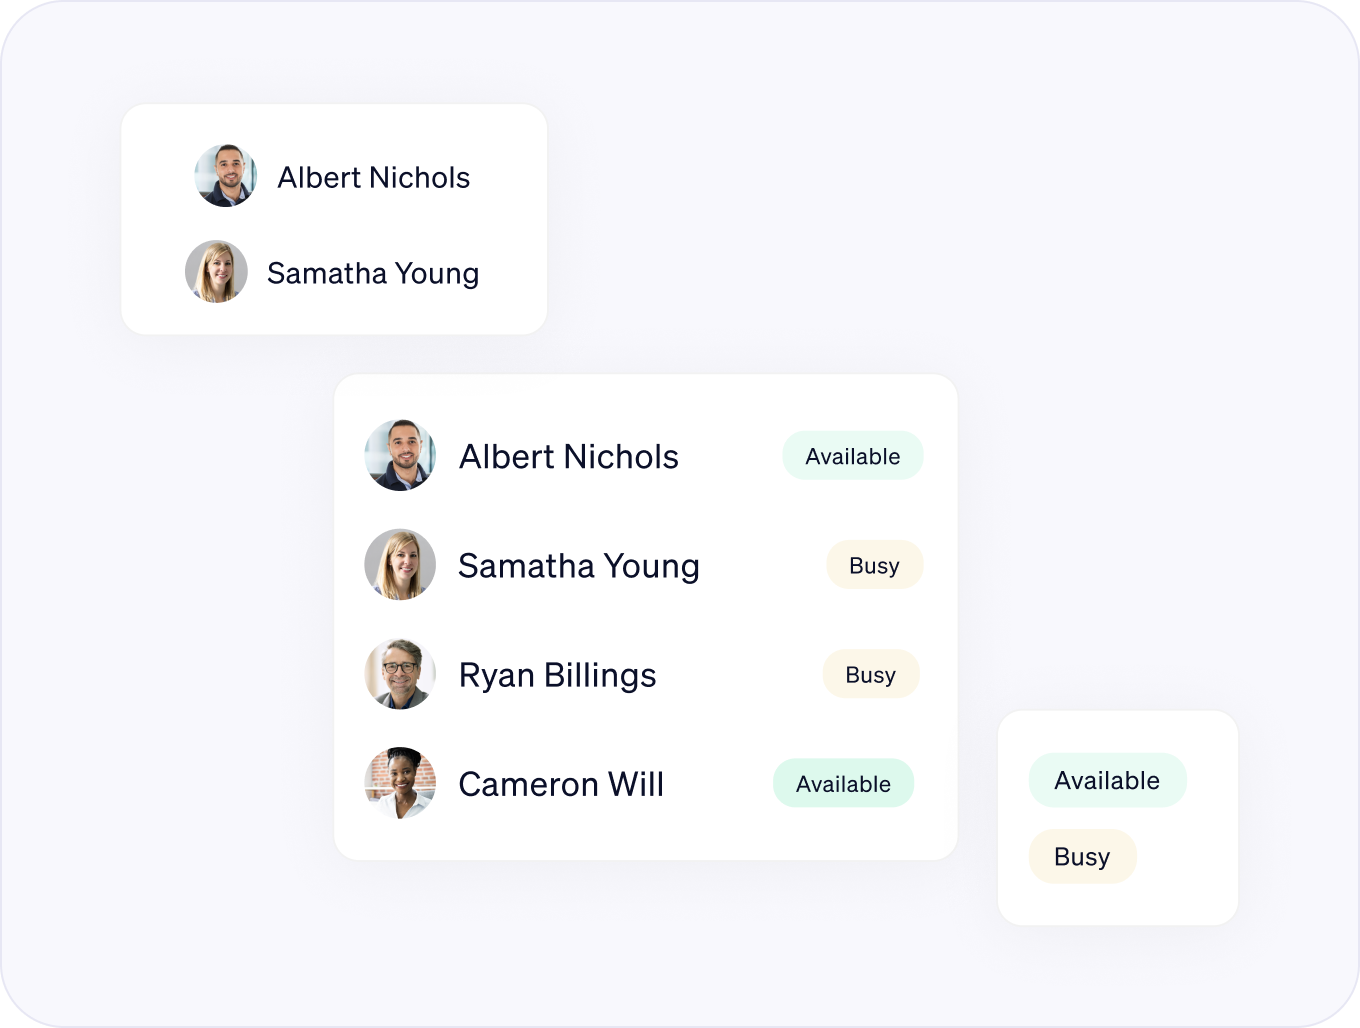Viewport: 1360px width, 1028px height.
Task: Click Samatha Young avatar in the two-person card
Action: pos(216,271)
